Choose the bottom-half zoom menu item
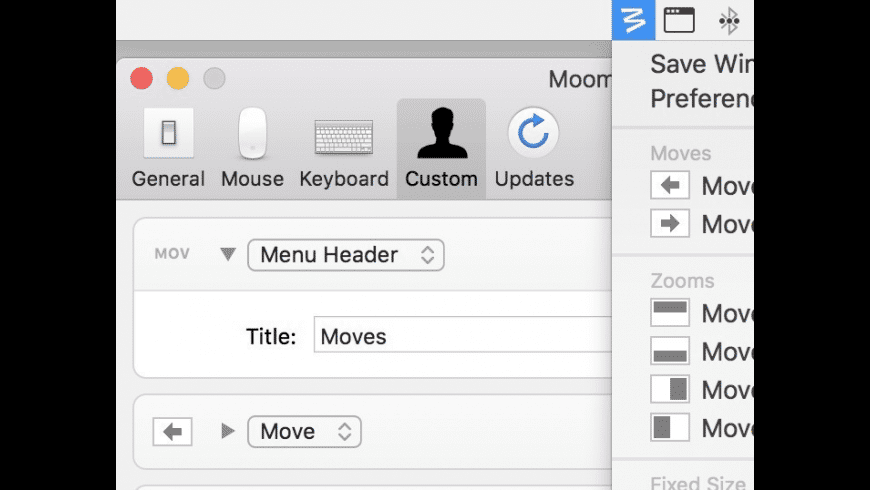This screenshot has width=870, height=490. (702, 351)
